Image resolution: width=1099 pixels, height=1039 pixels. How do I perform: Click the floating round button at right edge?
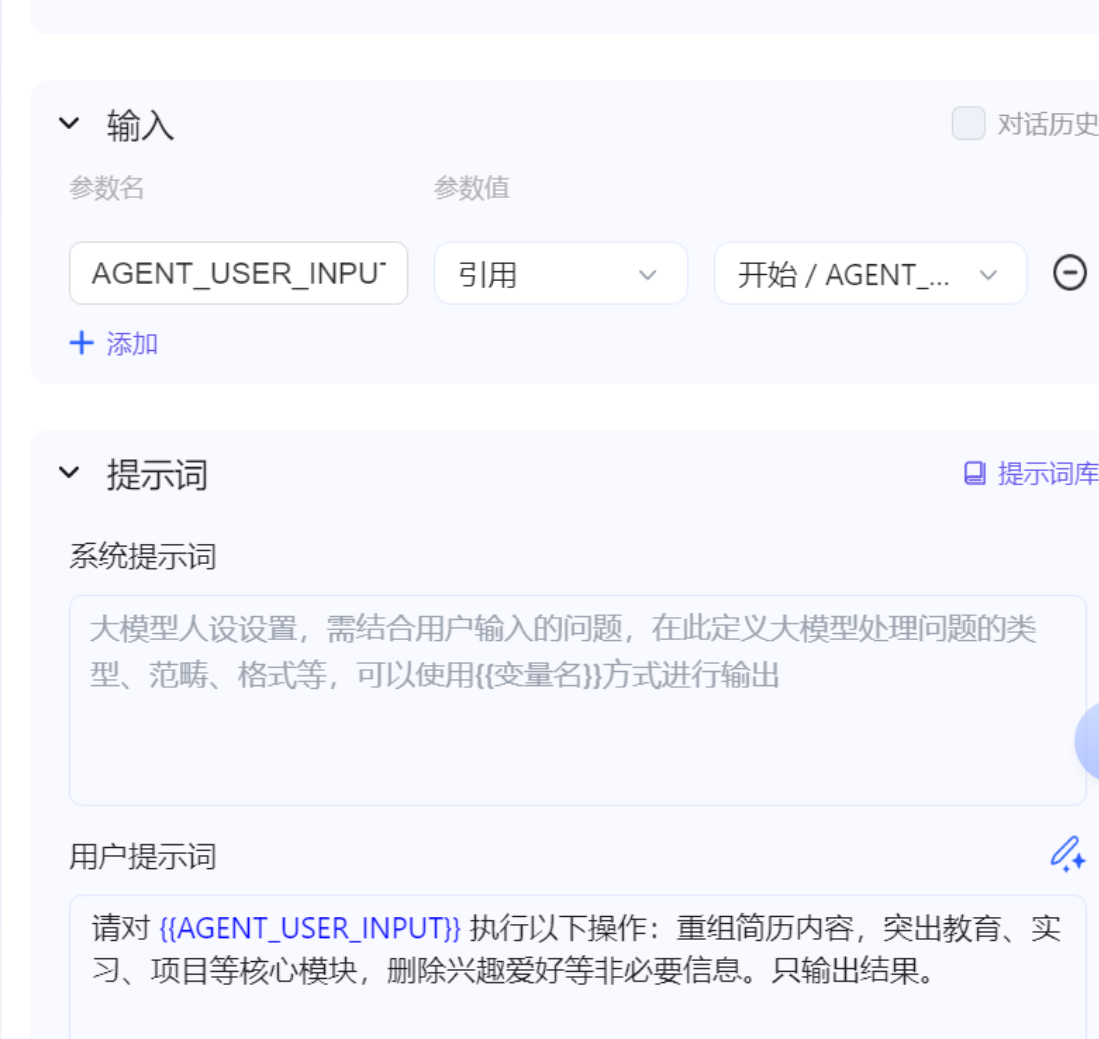(x=1088, y=741)
